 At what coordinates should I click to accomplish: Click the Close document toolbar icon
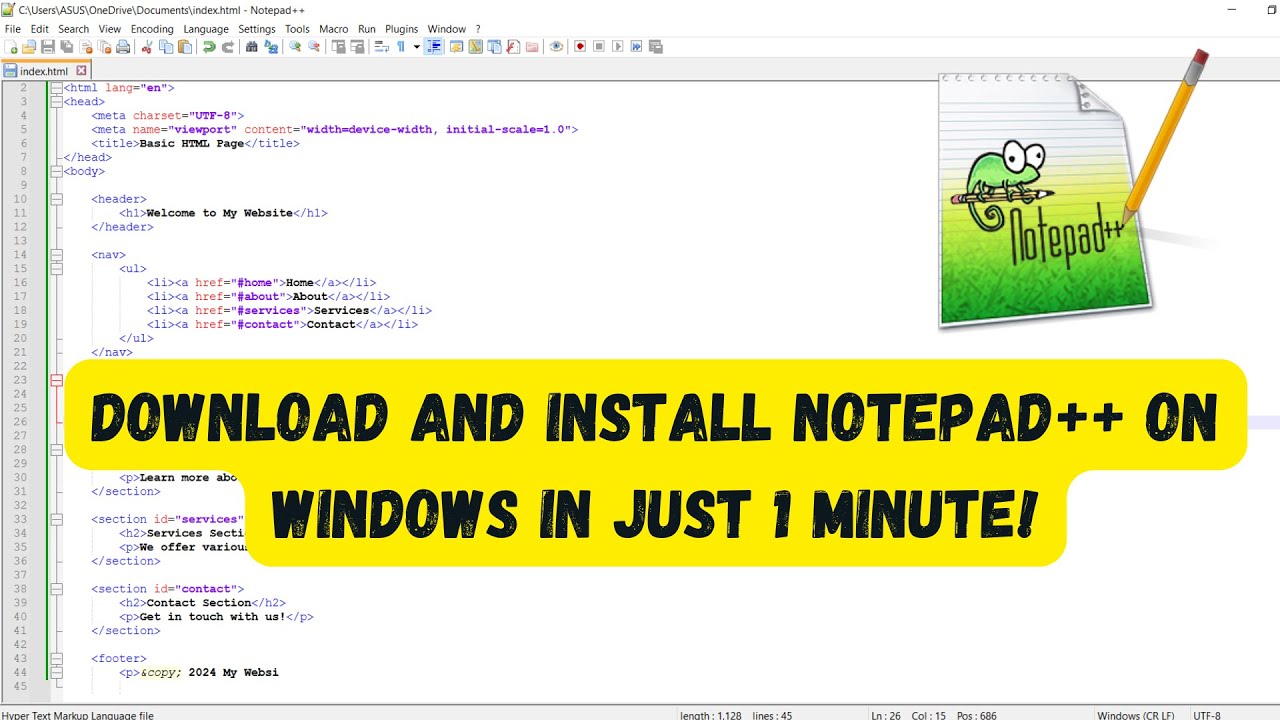(x=85, y=46)
